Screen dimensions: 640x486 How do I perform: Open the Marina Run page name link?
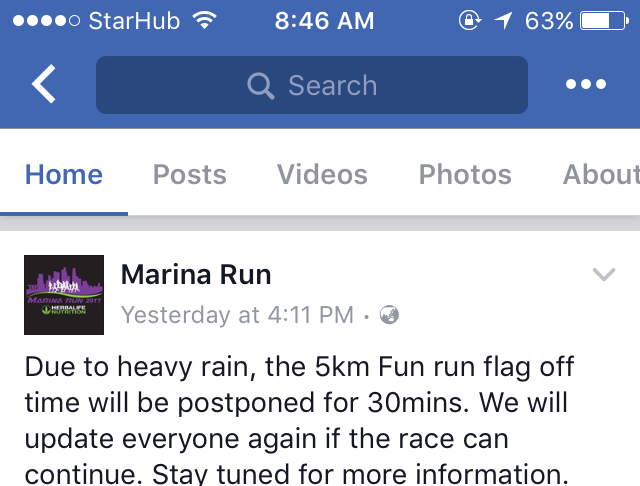(196, 275)
